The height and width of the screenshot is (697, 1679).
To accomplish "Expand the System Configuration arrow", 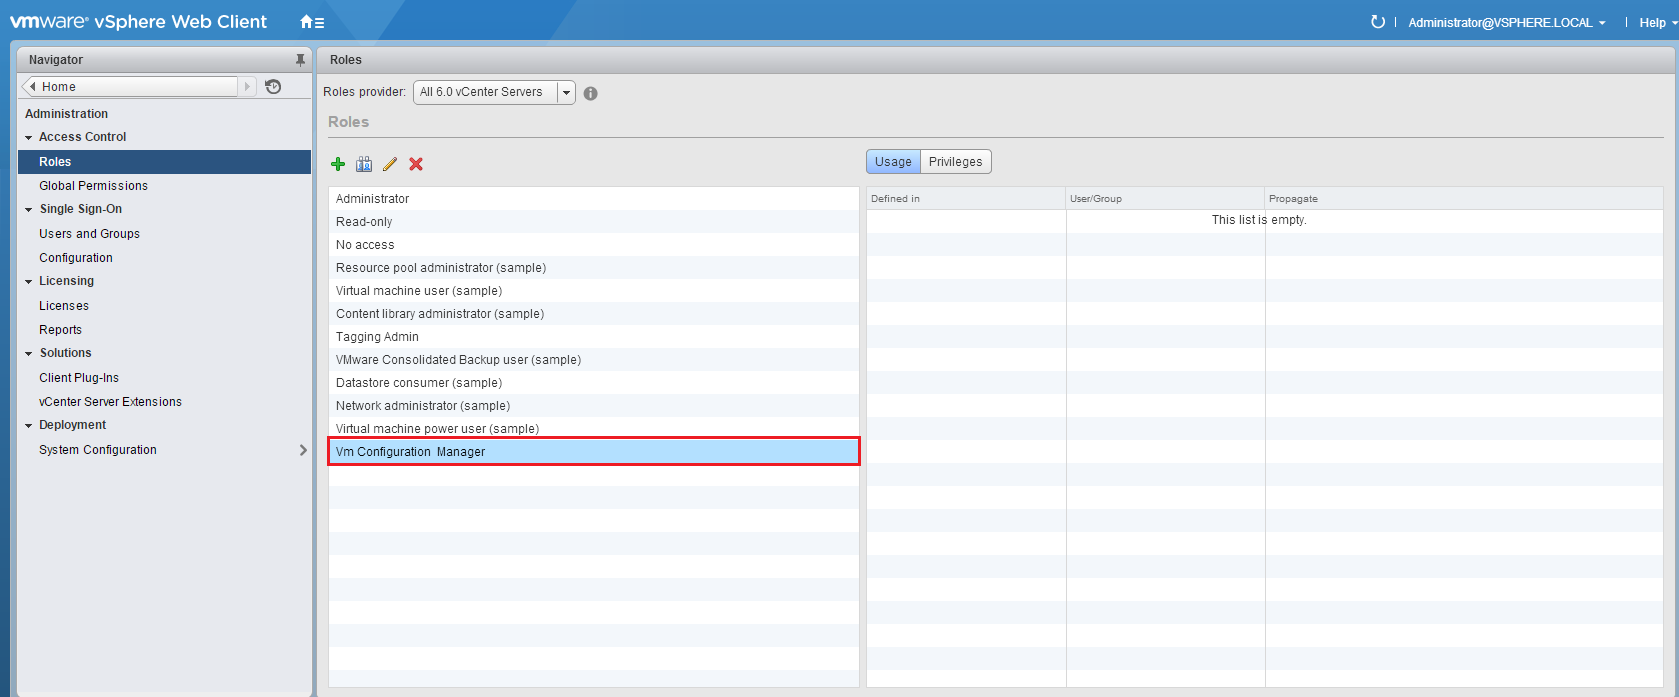I will pos(303,450).
